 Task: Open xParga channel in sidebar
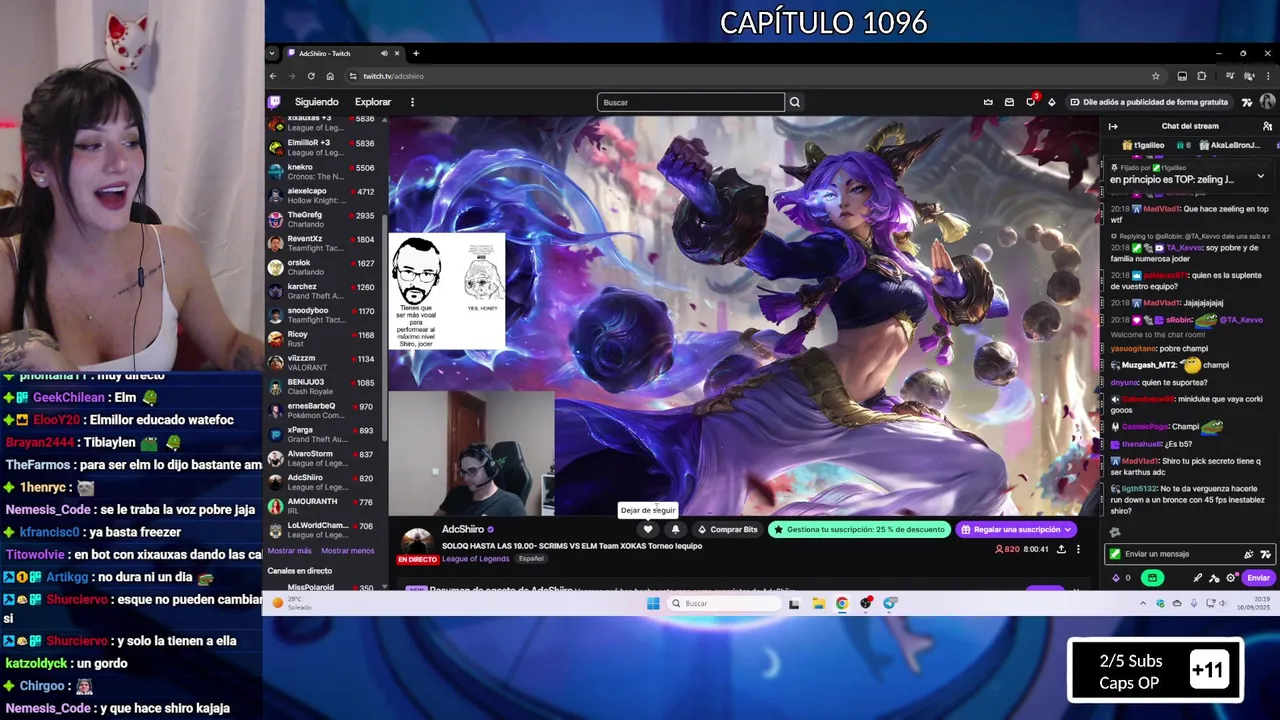tap(321, 435)
